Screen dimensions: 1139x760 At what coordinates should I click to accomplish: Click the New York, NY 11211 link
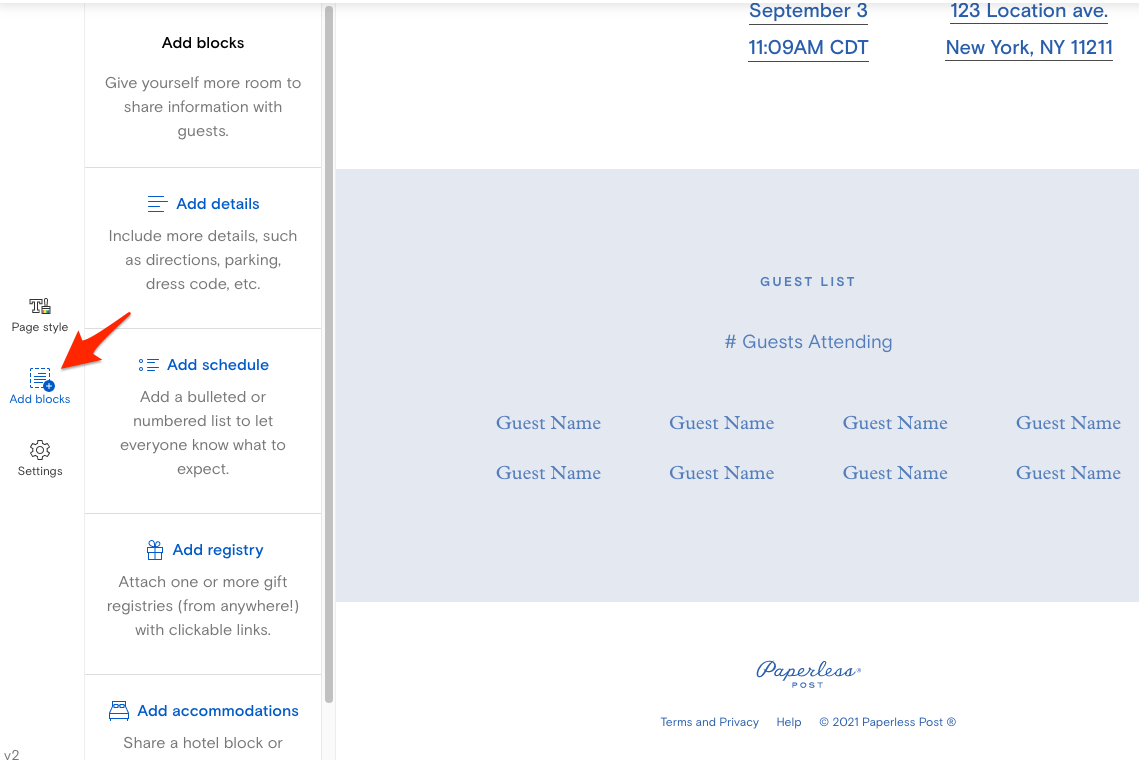1029,47
